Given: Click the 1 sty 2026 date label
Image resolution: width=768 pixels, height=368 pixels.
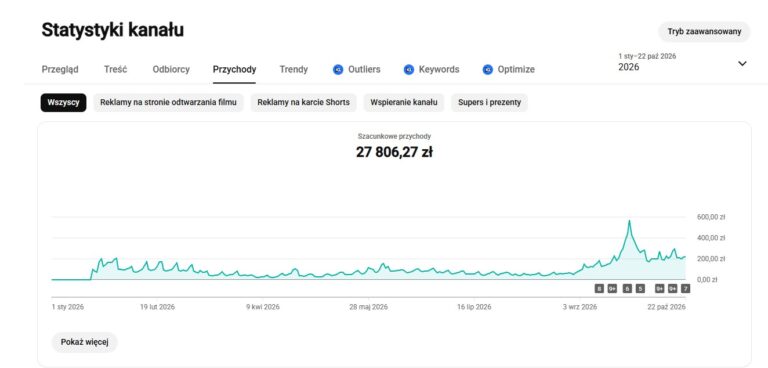Looking at the screenshot, I should [68, 307].
